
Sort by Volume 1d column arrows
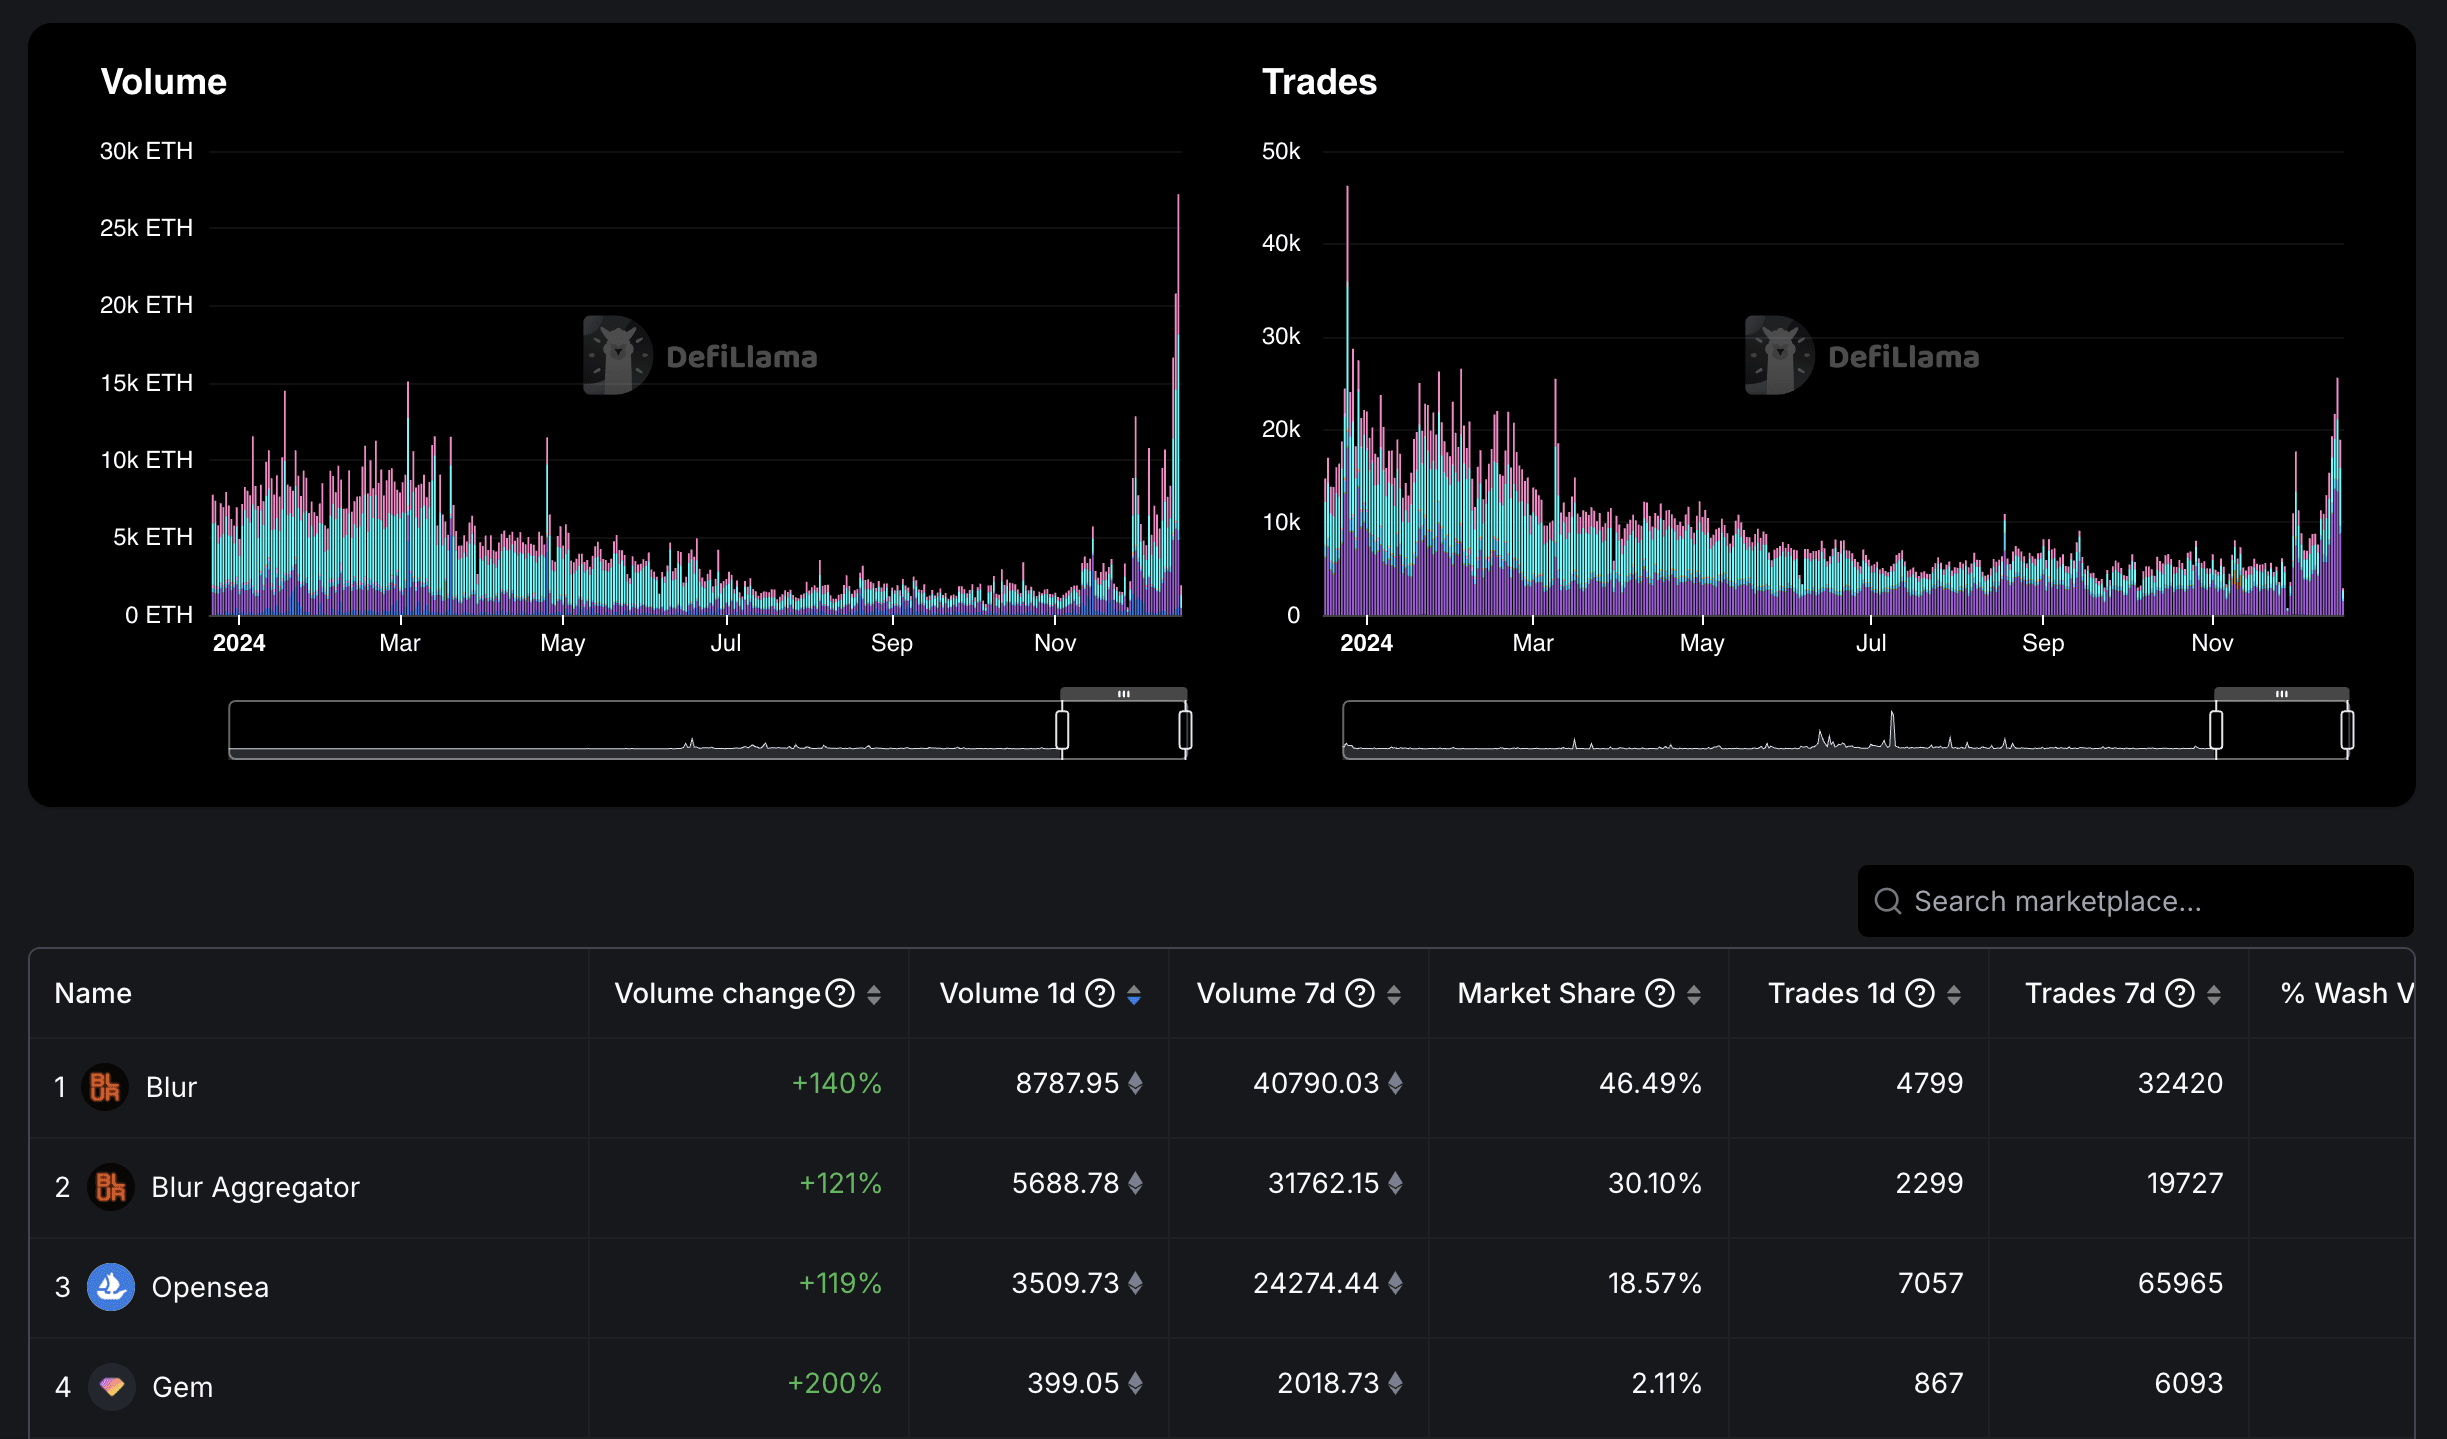click(x=1134, y=994)
